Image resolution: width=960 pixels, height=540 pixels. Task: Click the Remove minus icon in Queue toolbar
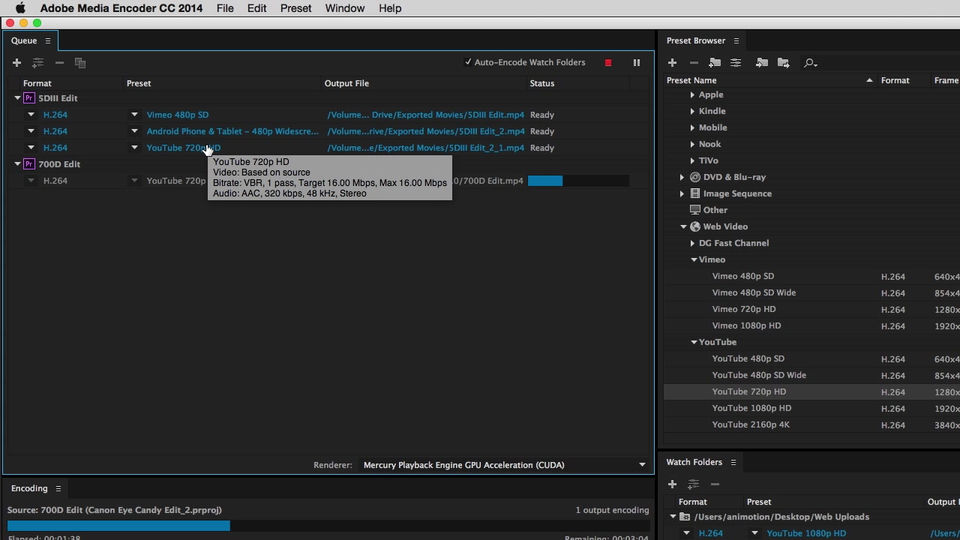point(59,62)
